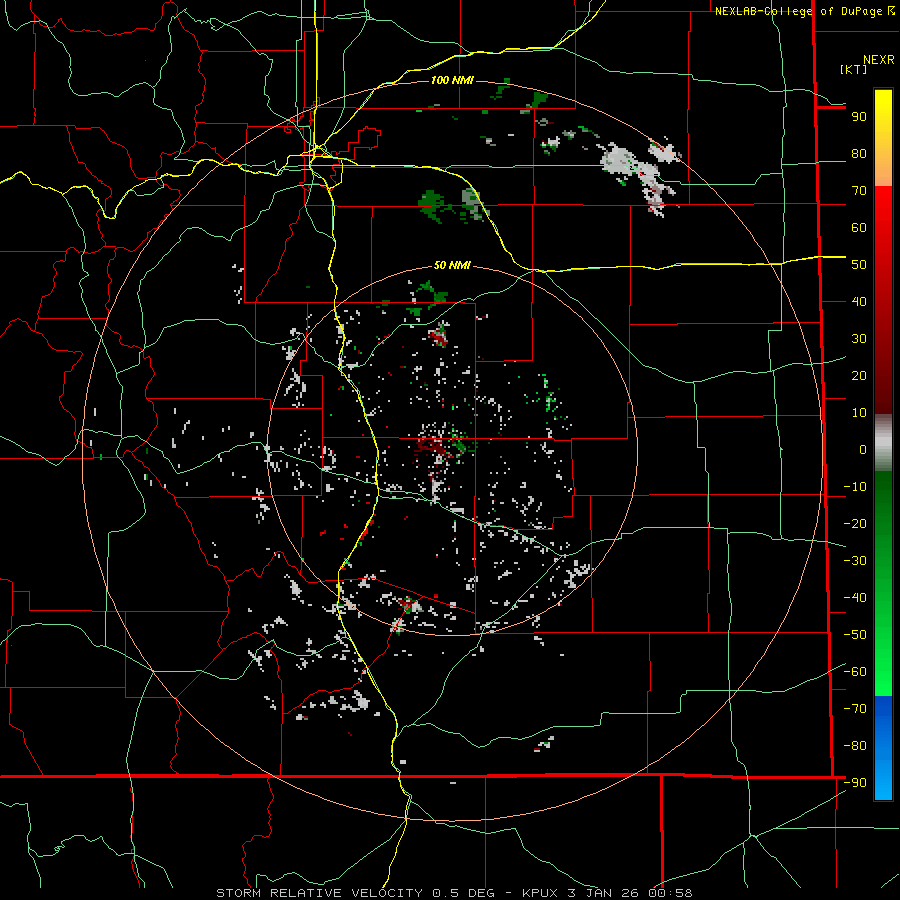Click the "60" value on the velocity scale
The width and height of the screenshot is (900, 900).
(859, 228)
